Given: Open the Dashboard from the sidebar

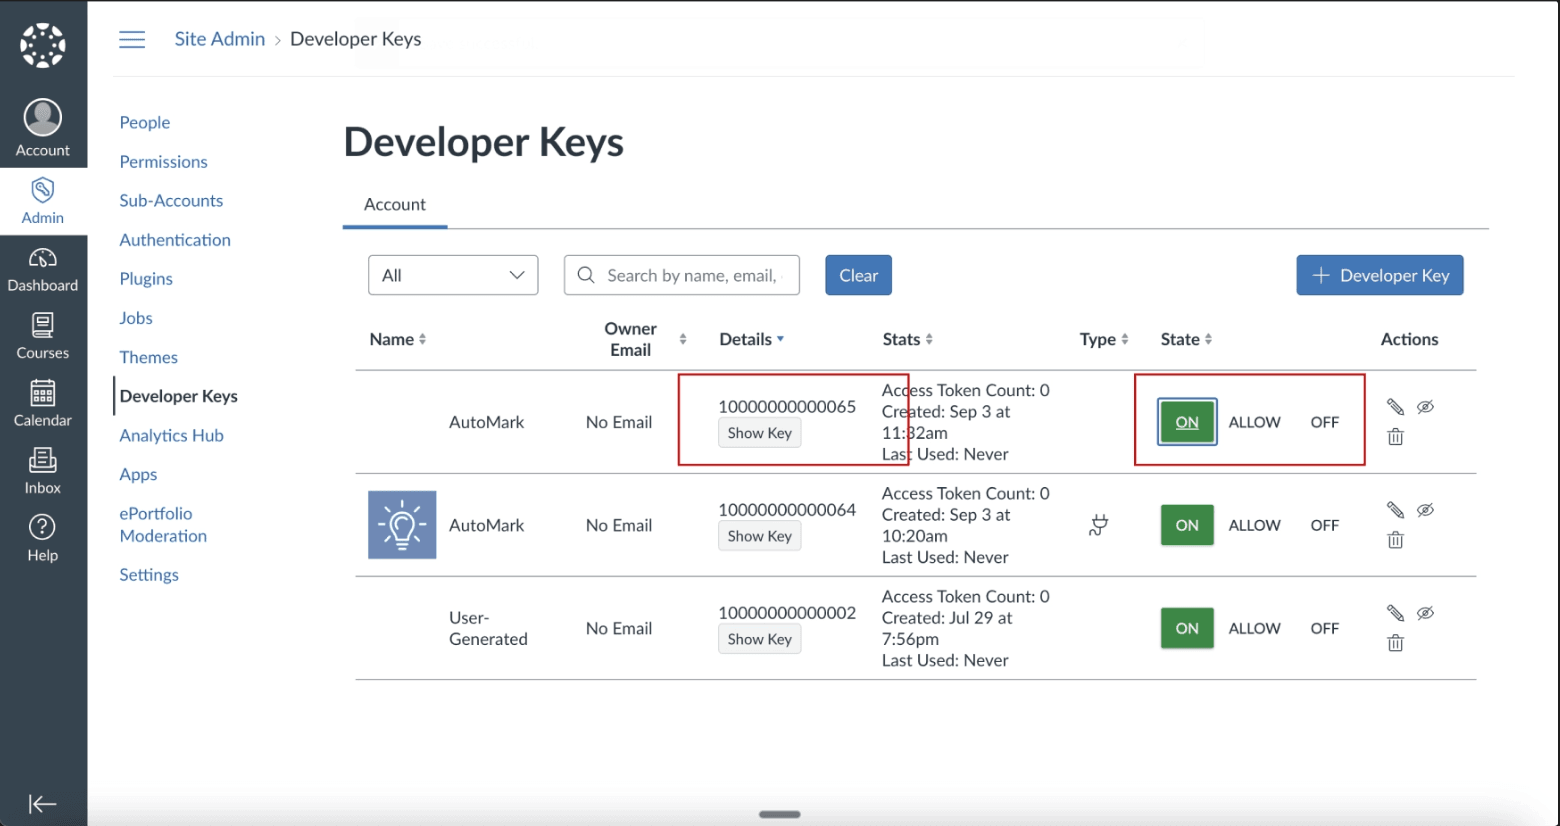Looking at the screenshot, I should [43, 268].
